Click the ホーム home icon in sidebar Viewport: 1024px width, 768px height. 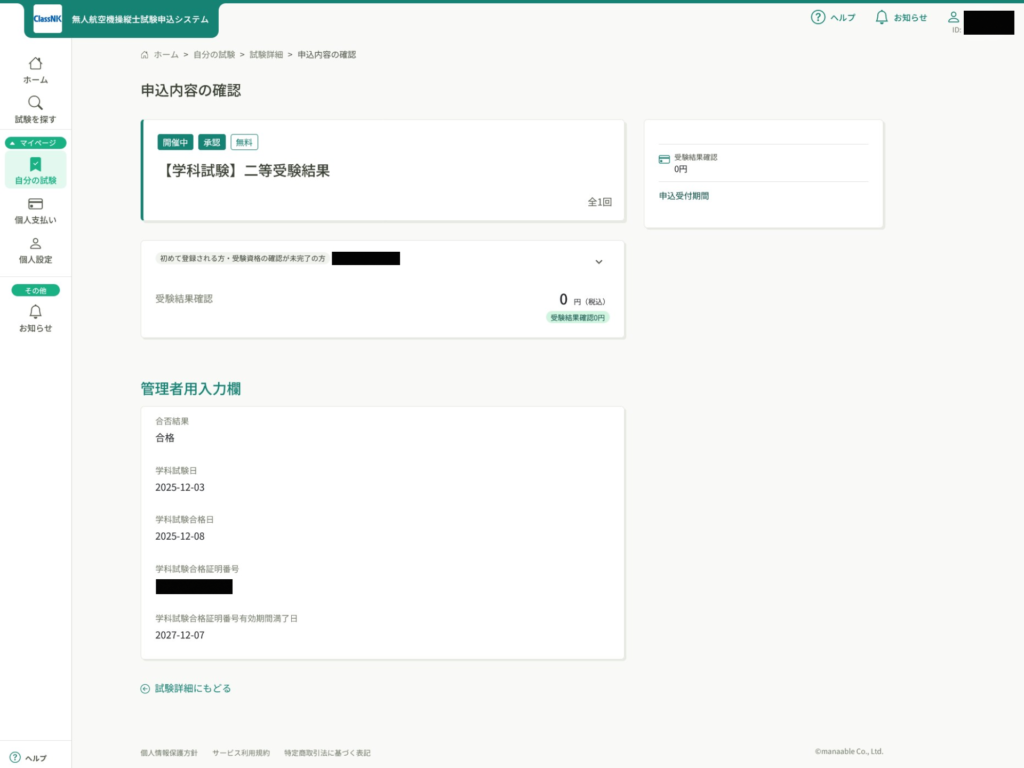click(x=35, y=63)
